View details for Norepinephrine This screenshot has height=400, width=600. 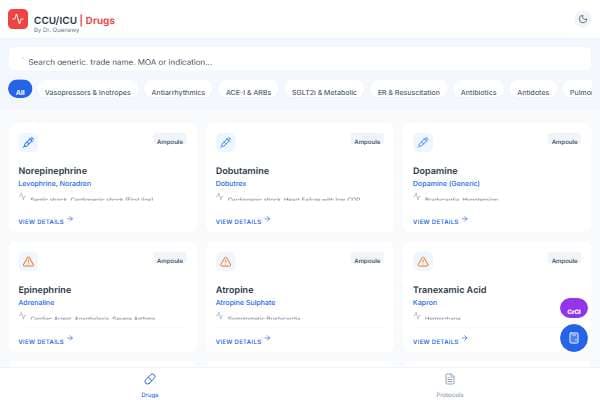pos(46,222)
